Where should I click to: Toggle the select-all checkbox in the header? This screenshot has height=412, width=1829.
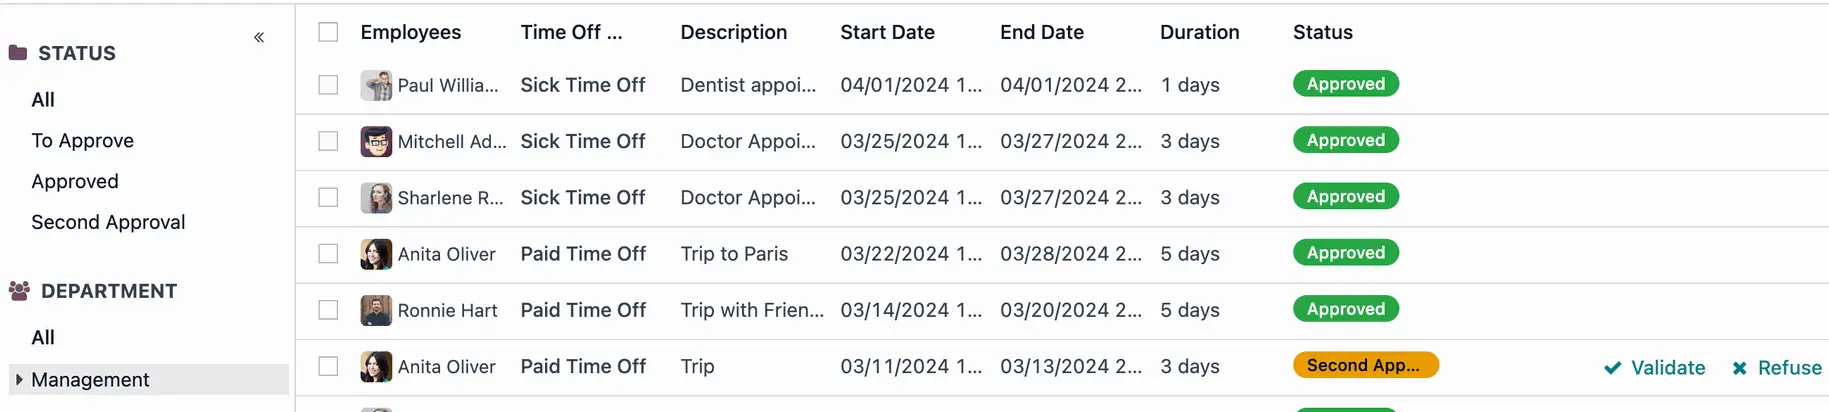[x=328, y=32]
